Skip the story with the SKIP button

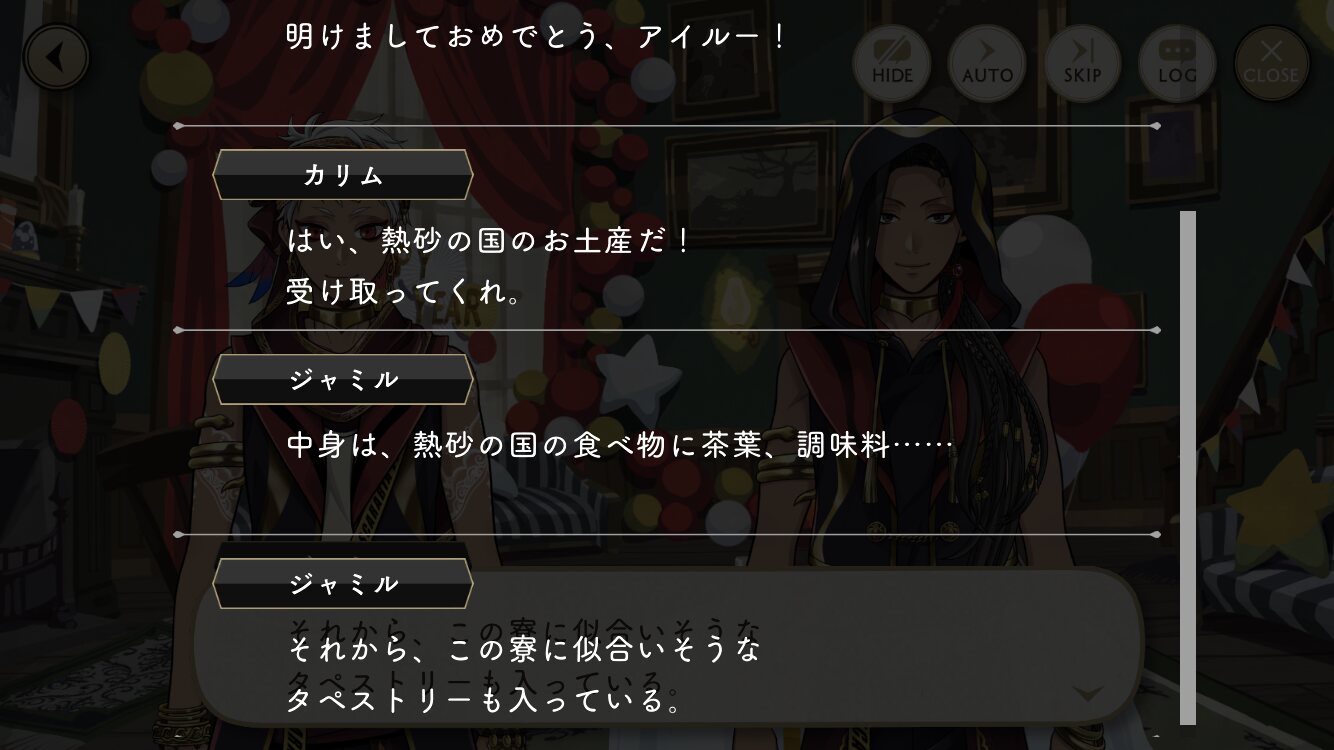point(1082,63)
